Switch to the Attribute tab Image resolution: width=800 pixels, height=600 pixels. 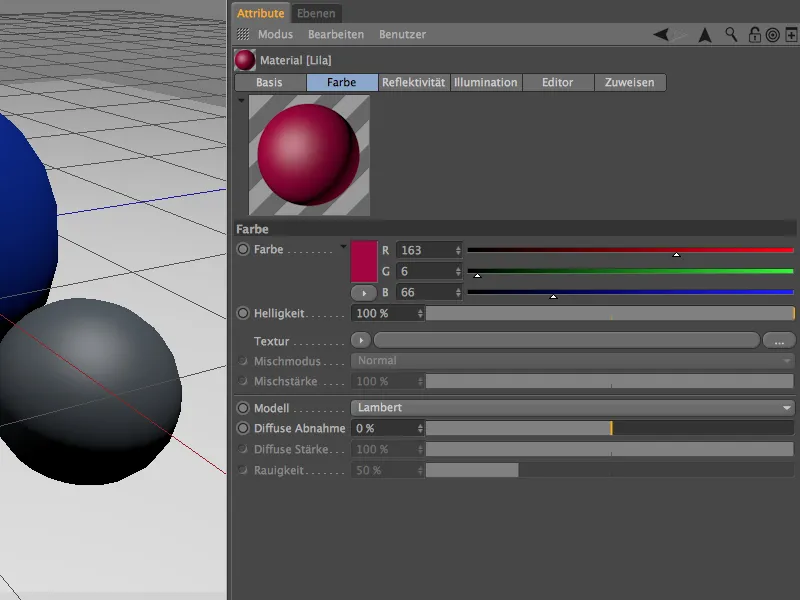[260, 13]
